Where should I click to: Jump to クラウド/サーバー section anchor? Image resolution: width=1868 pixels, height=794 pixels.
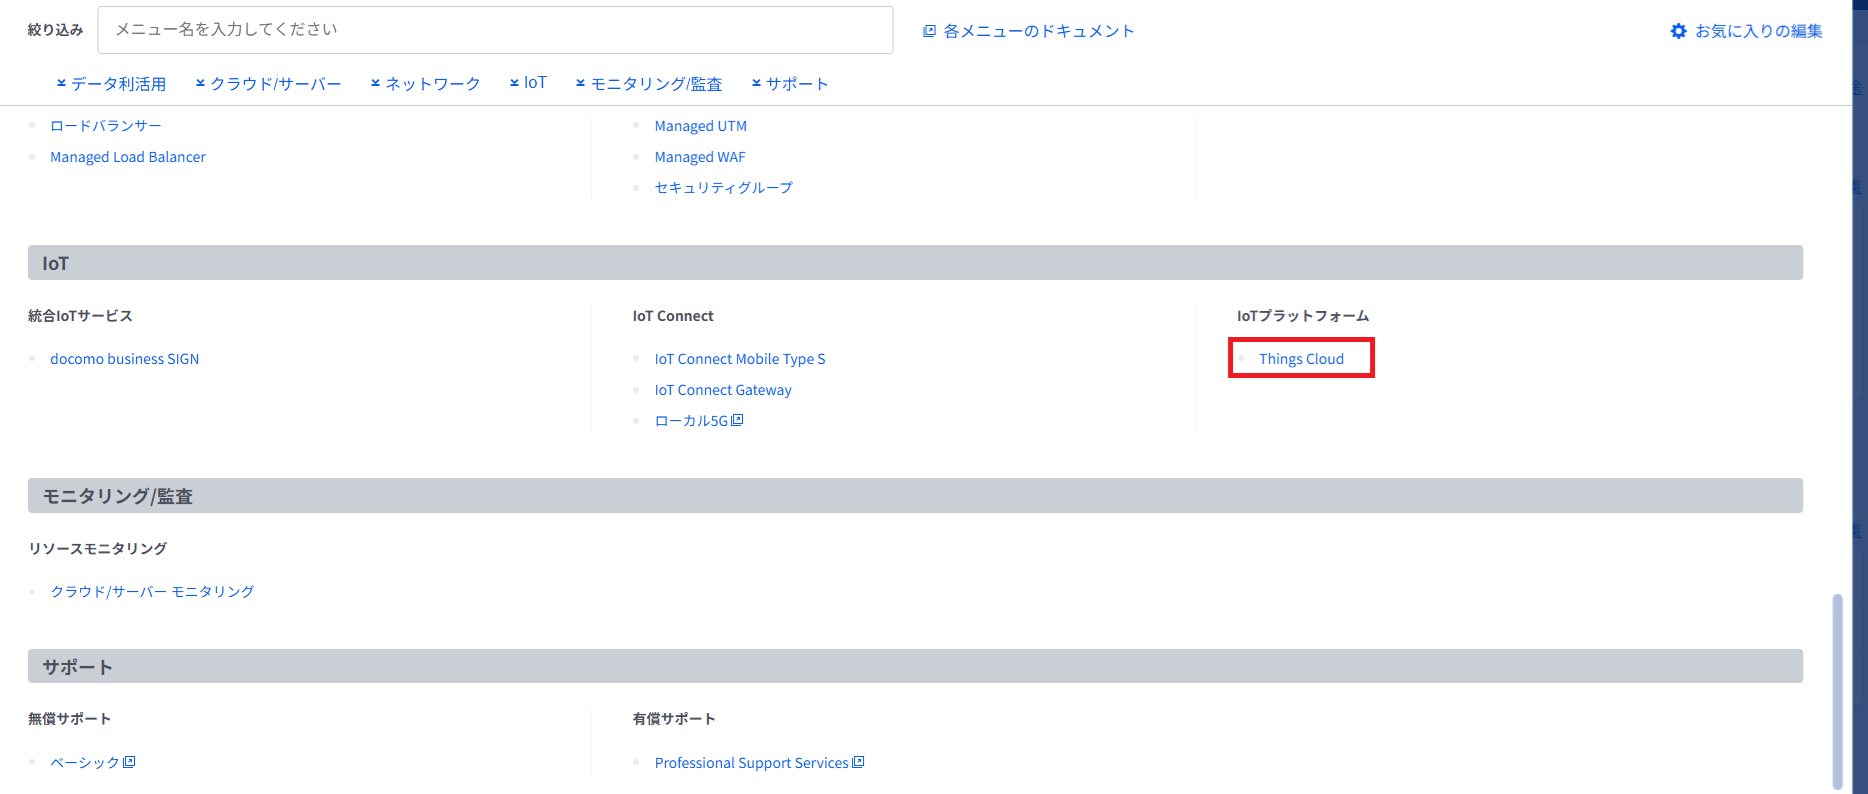coord(268,83)
